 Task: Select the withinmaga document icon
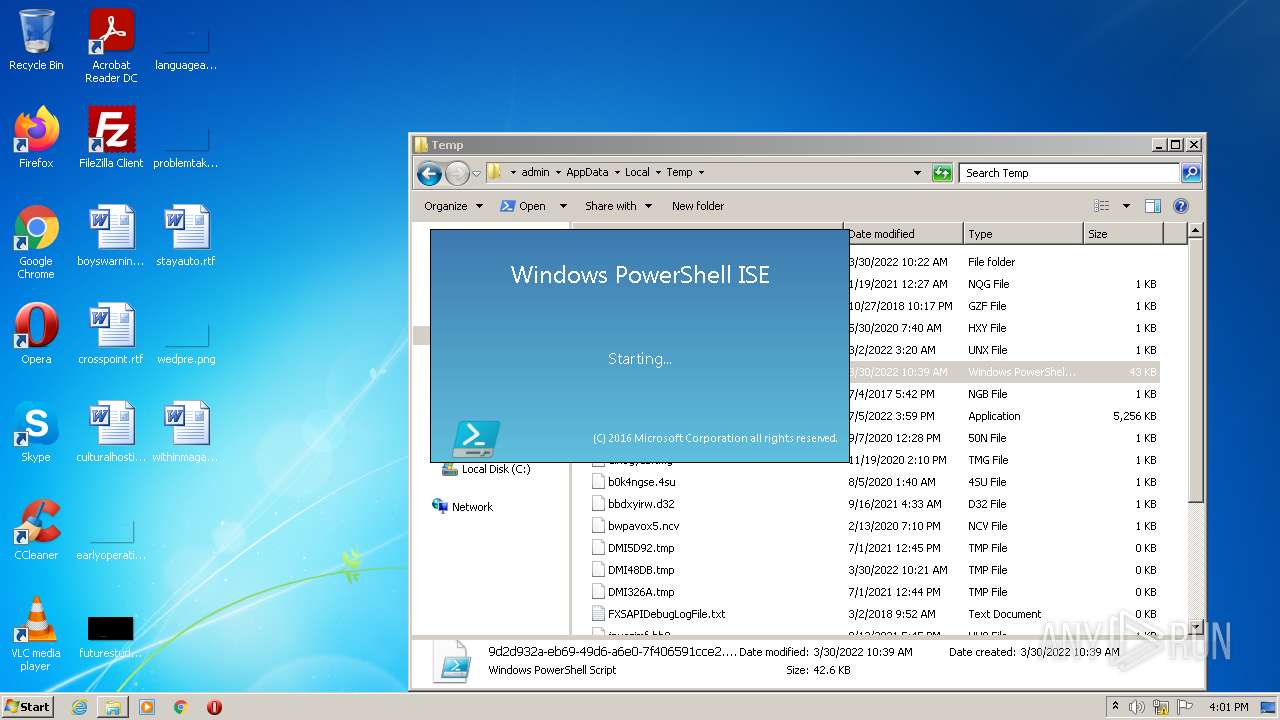[186, 432]
